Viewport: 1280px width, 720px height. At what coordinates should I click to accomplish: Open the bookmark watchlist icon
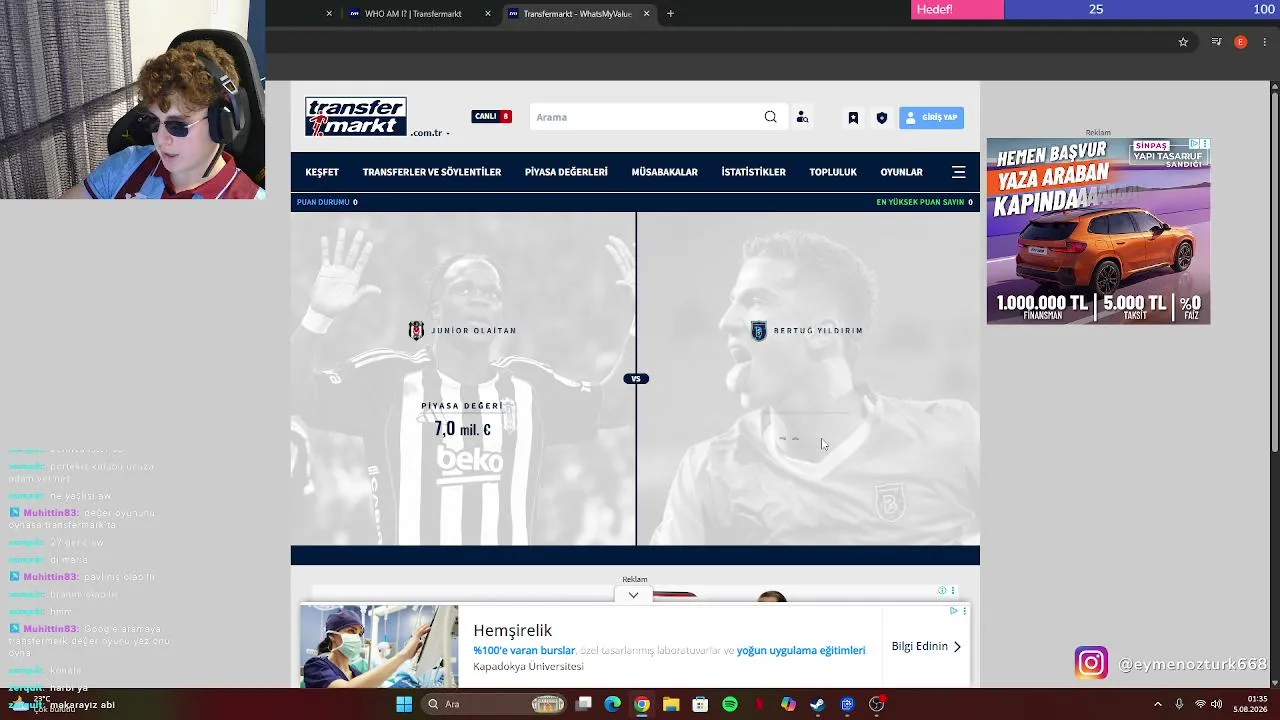[853, 117]
